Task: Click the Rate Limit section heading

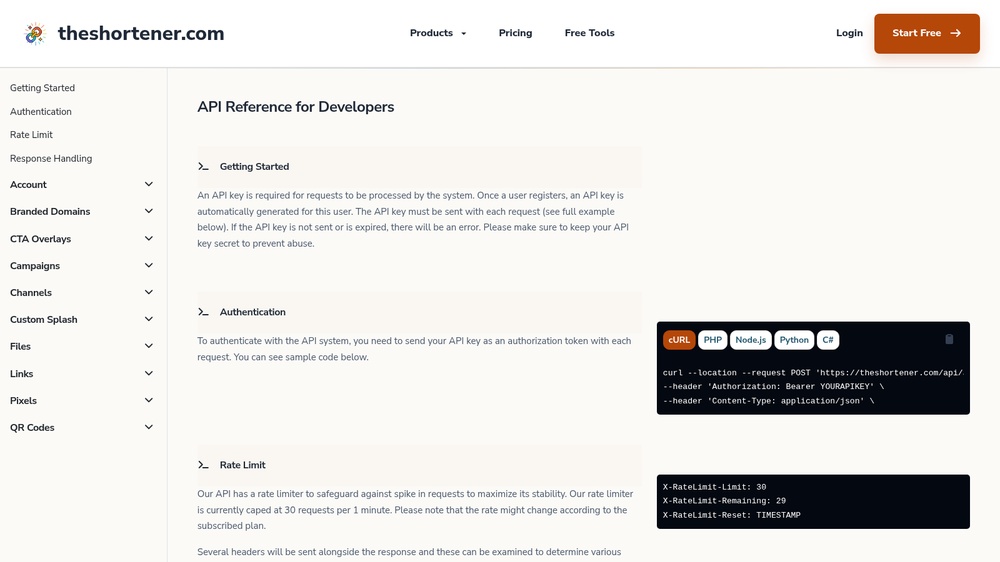Action: coord(242,465)
